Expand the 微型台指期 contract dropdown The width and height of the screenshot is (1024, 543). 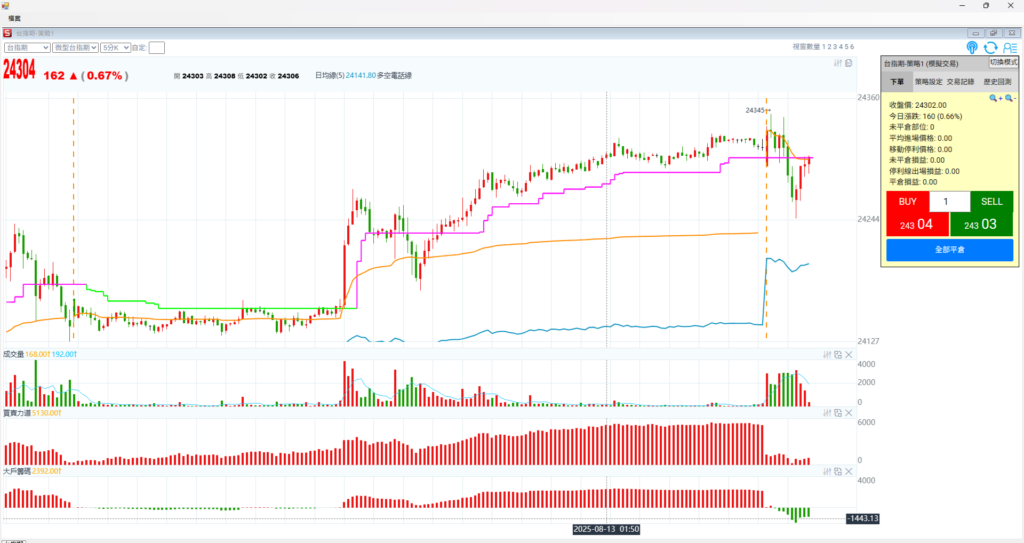pyautogui.click(x=75, y=47)
